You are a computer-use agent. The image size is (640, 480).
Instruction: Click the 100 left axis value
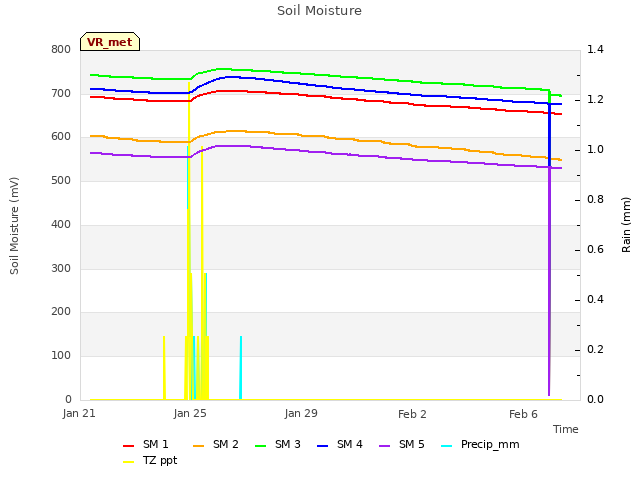61,356
